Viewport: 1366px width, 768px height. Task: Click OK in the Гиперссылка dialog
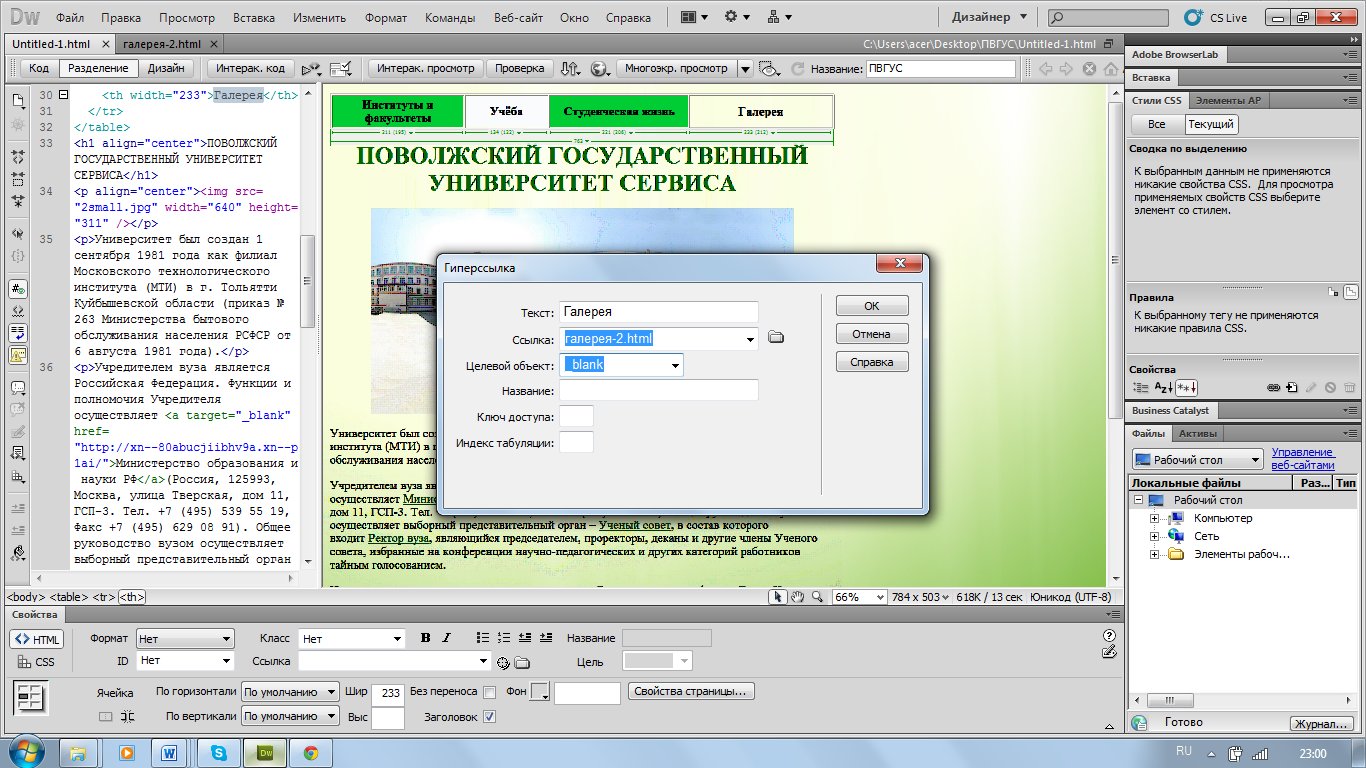872,306
